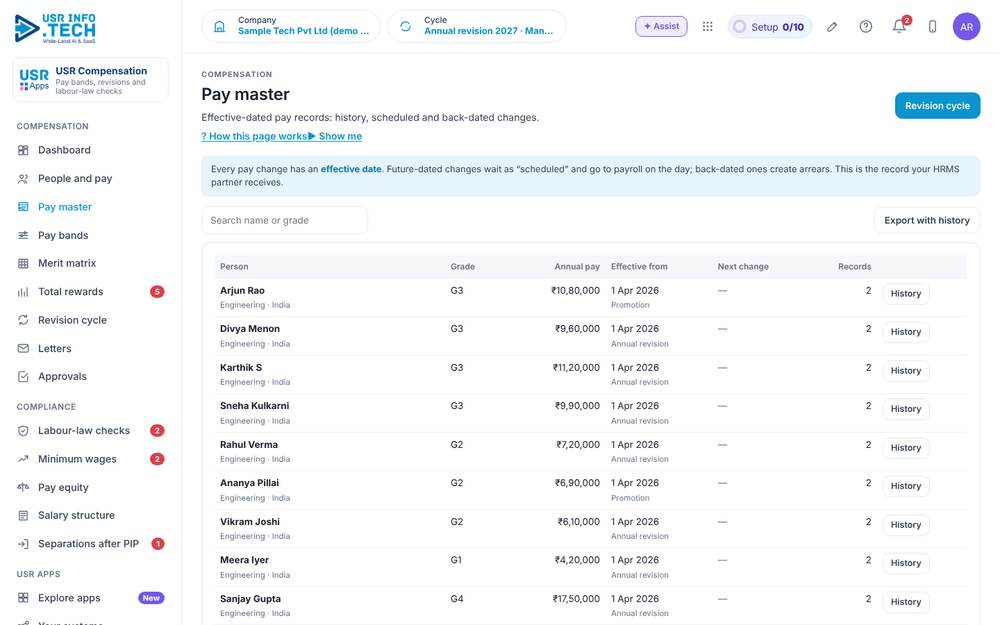
Task: Open notifications bell with 2 alerts
Action: coord(900,26)
